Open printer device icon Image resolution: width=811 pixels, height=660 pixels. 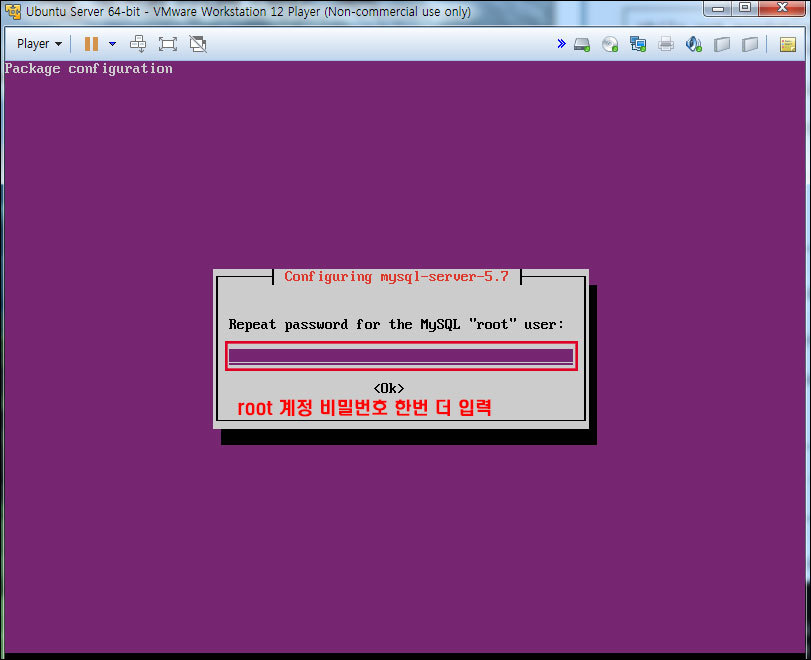coord(666,44)
